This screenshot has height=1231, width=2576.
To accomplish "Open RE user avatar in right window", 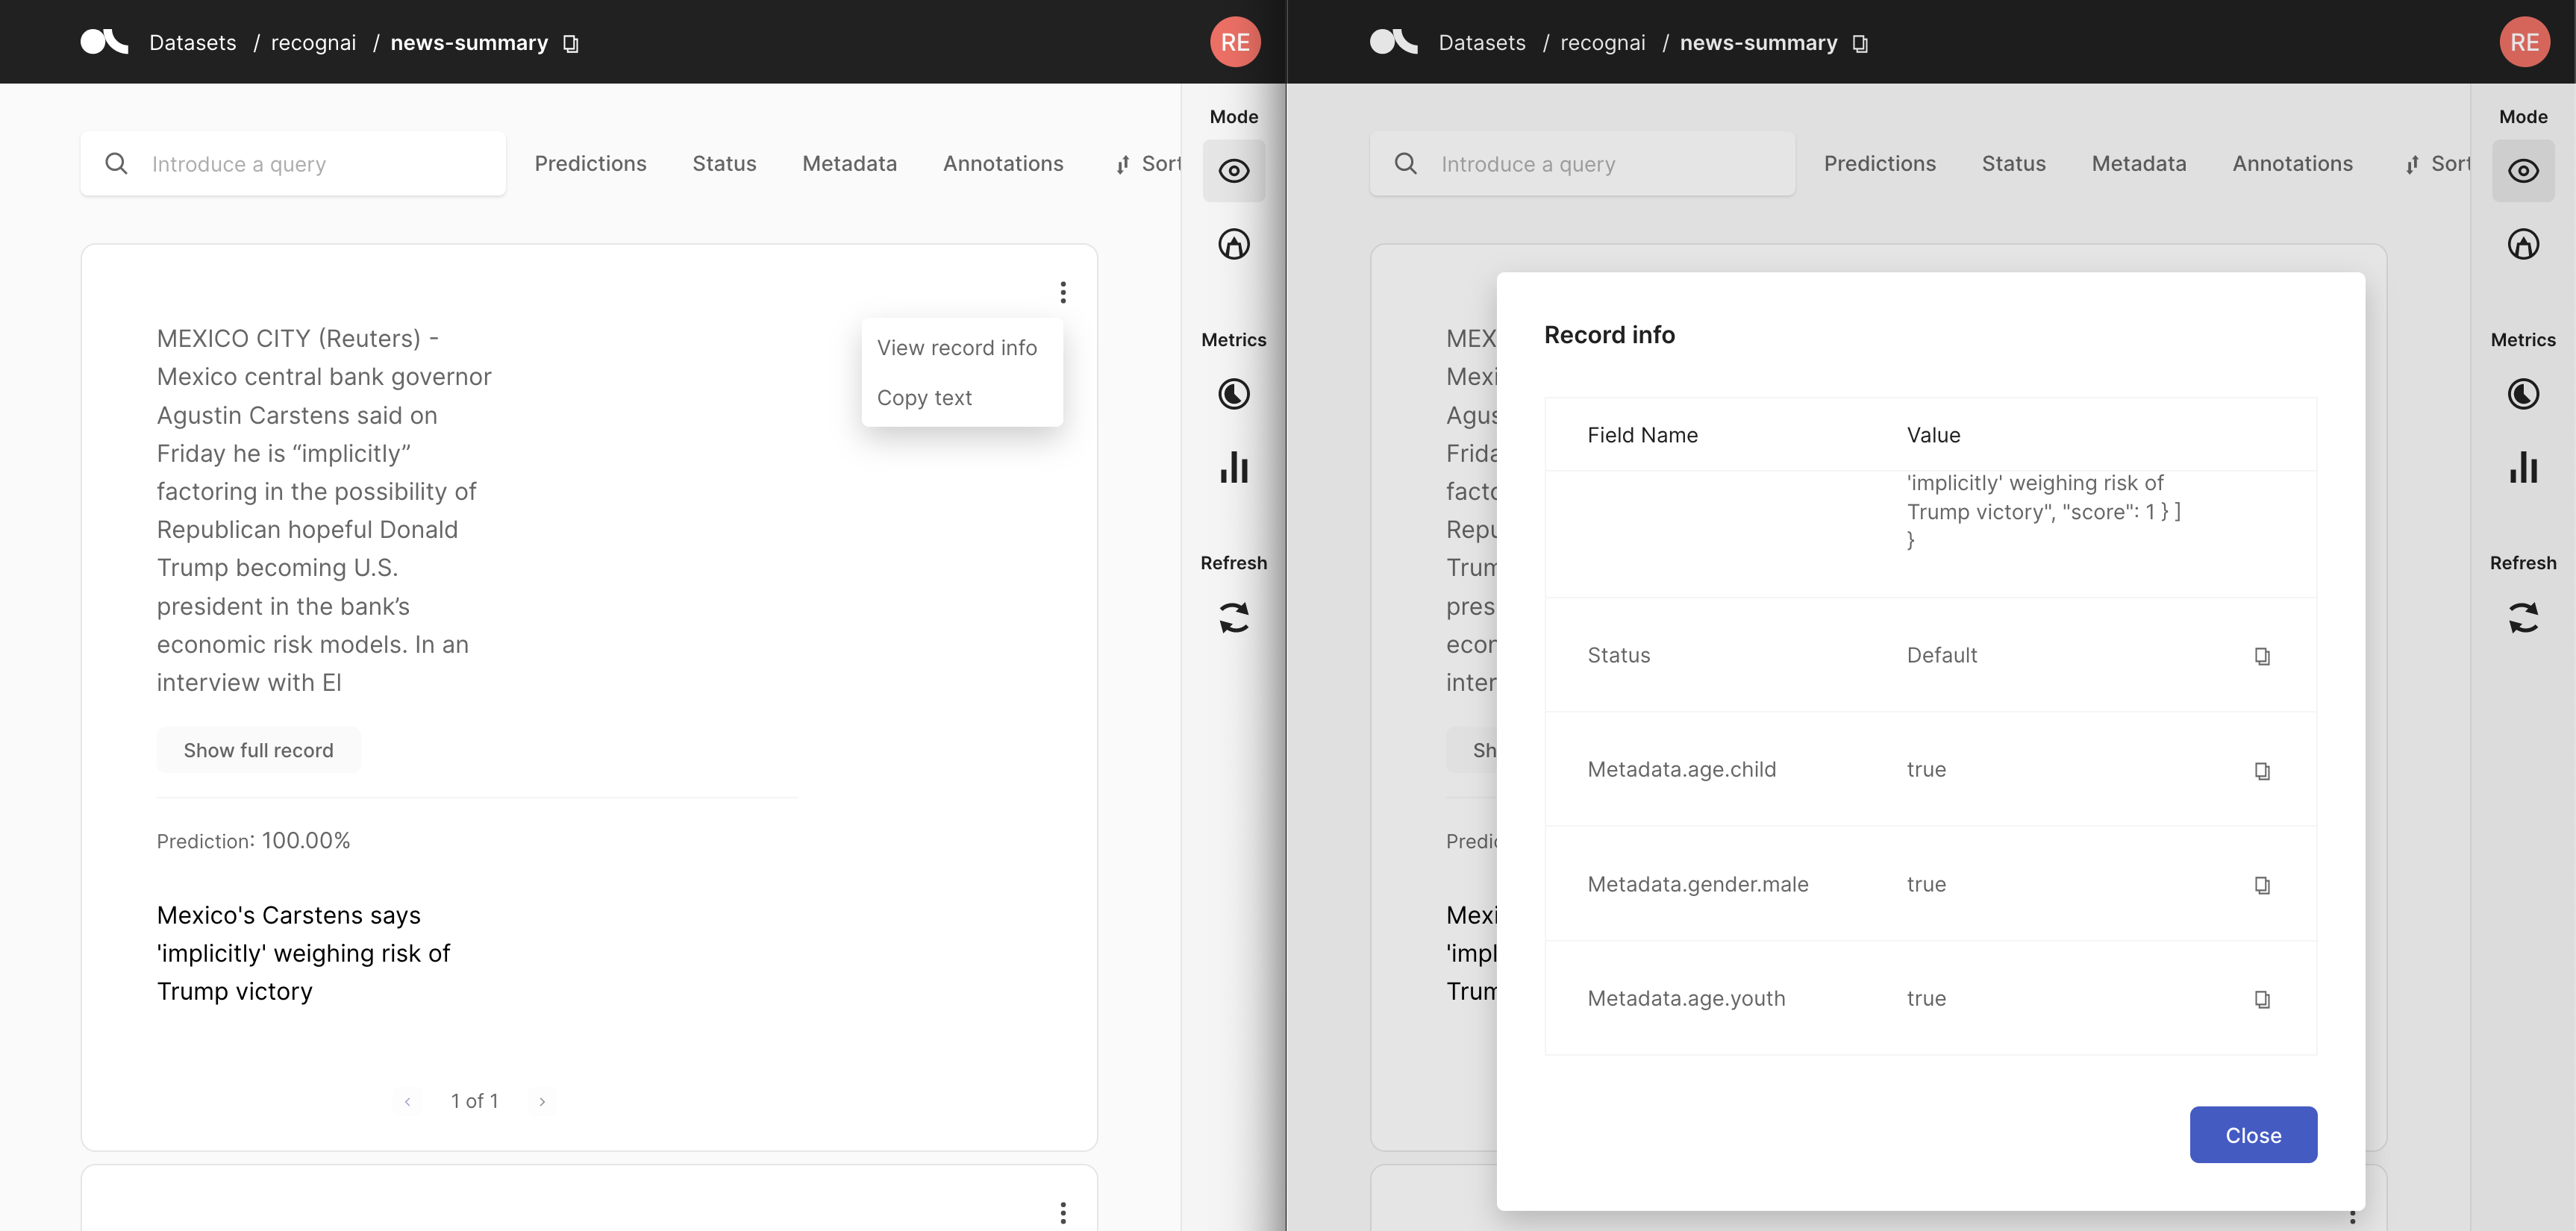I will coord(2524,42).
